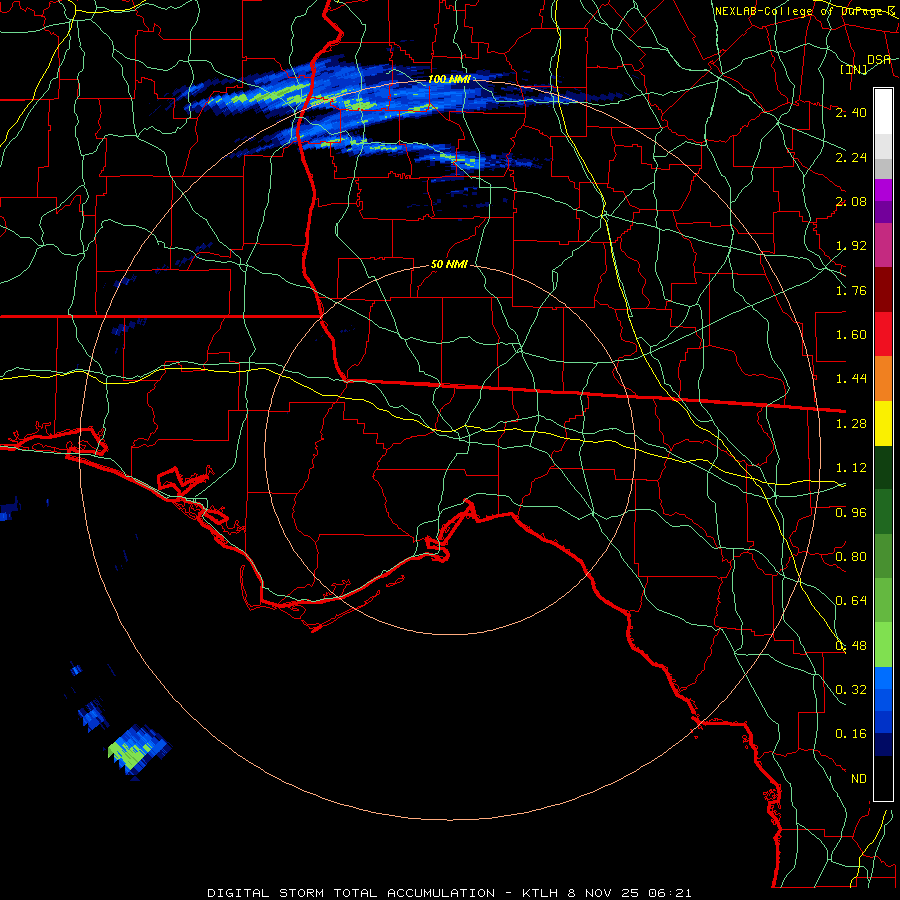Pick the orange swatch on the color scale
This screenshot has height=900, width=900.
pos(883,379)
